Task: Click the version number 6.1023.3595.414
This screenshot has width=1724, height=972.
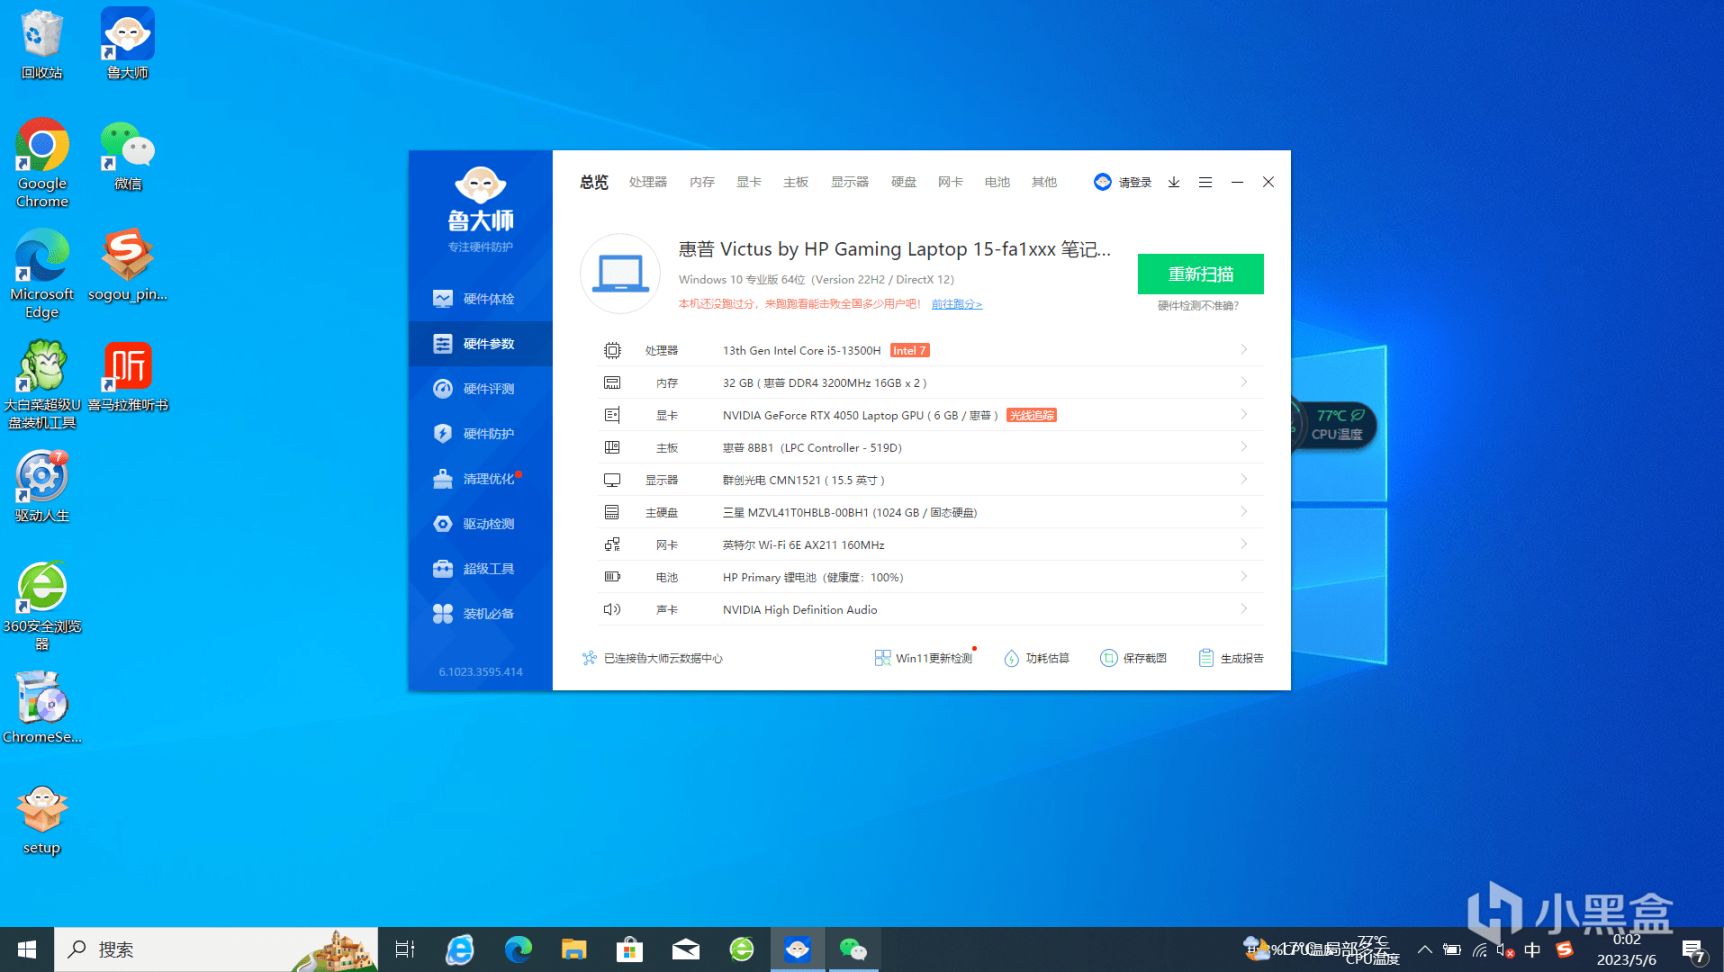Action: (481, 672)
